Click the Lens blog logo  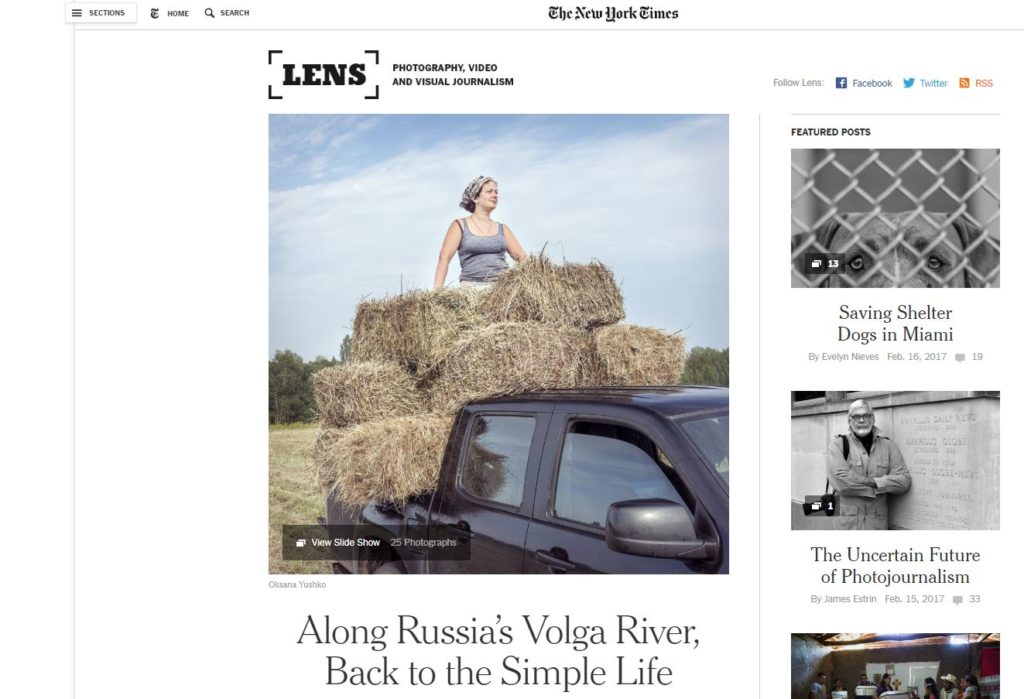323,74
